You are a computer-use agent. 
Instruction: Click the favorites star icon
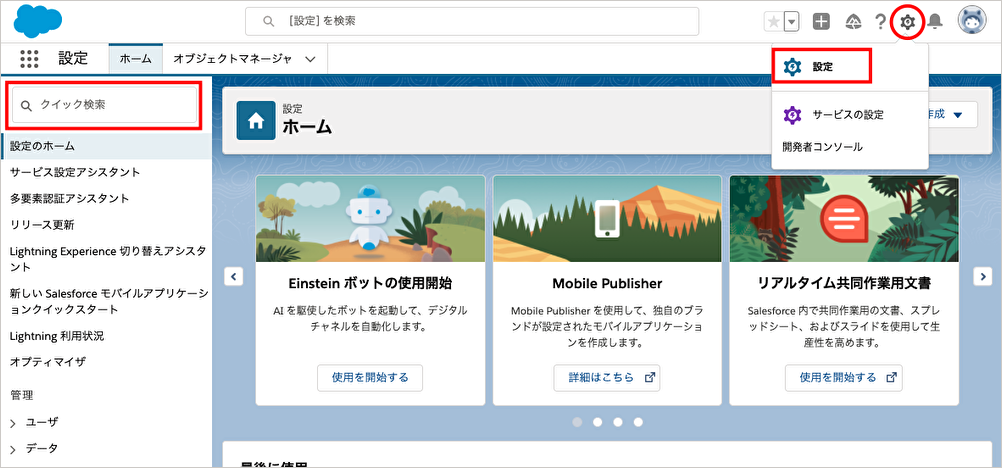(773, 22)
